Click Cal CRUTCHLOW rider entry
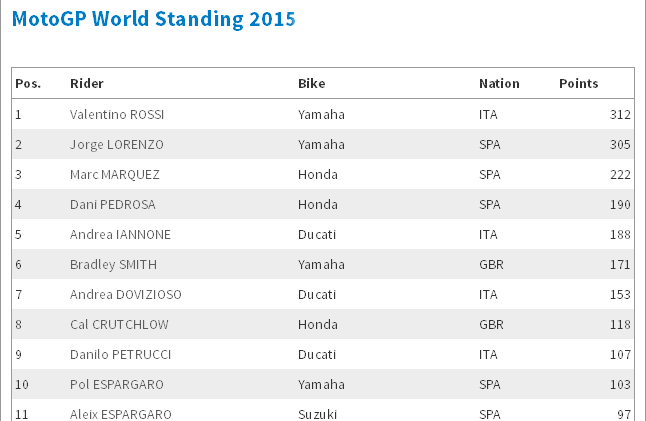This screenshot has height=421, width=646. tap(119, 325)
